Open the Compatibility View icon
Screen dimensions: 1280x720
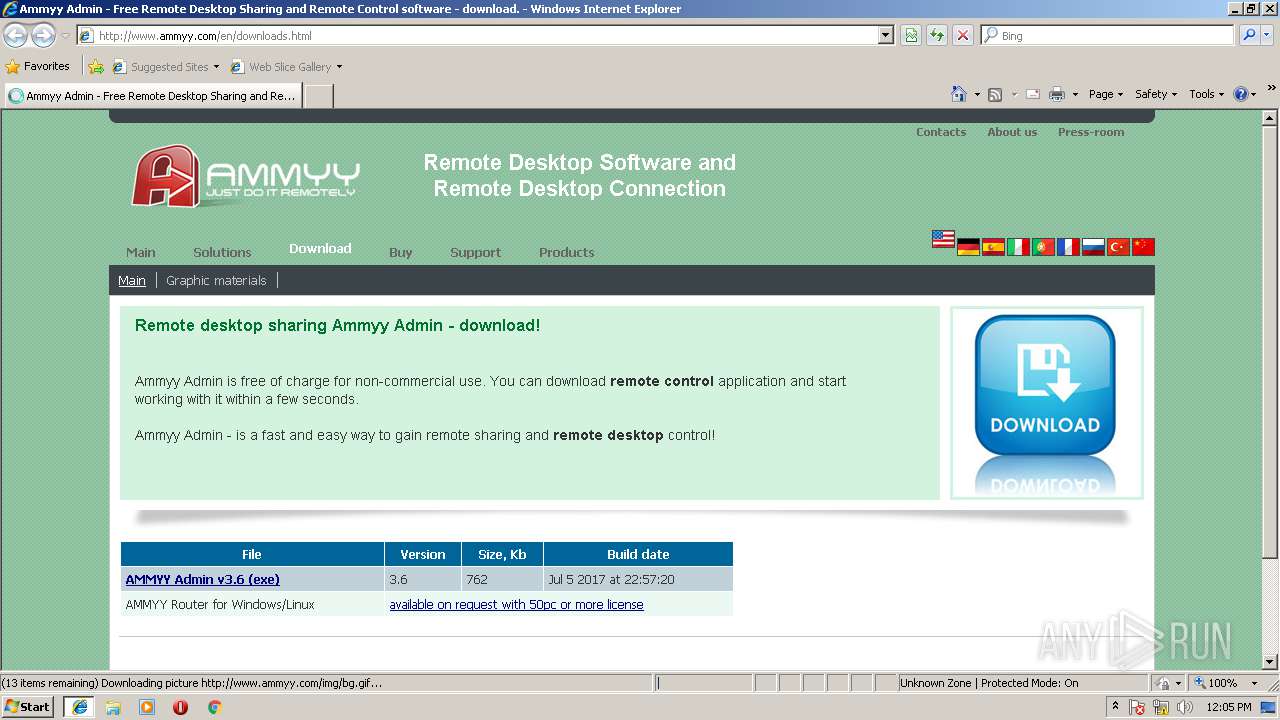[911, 35]
